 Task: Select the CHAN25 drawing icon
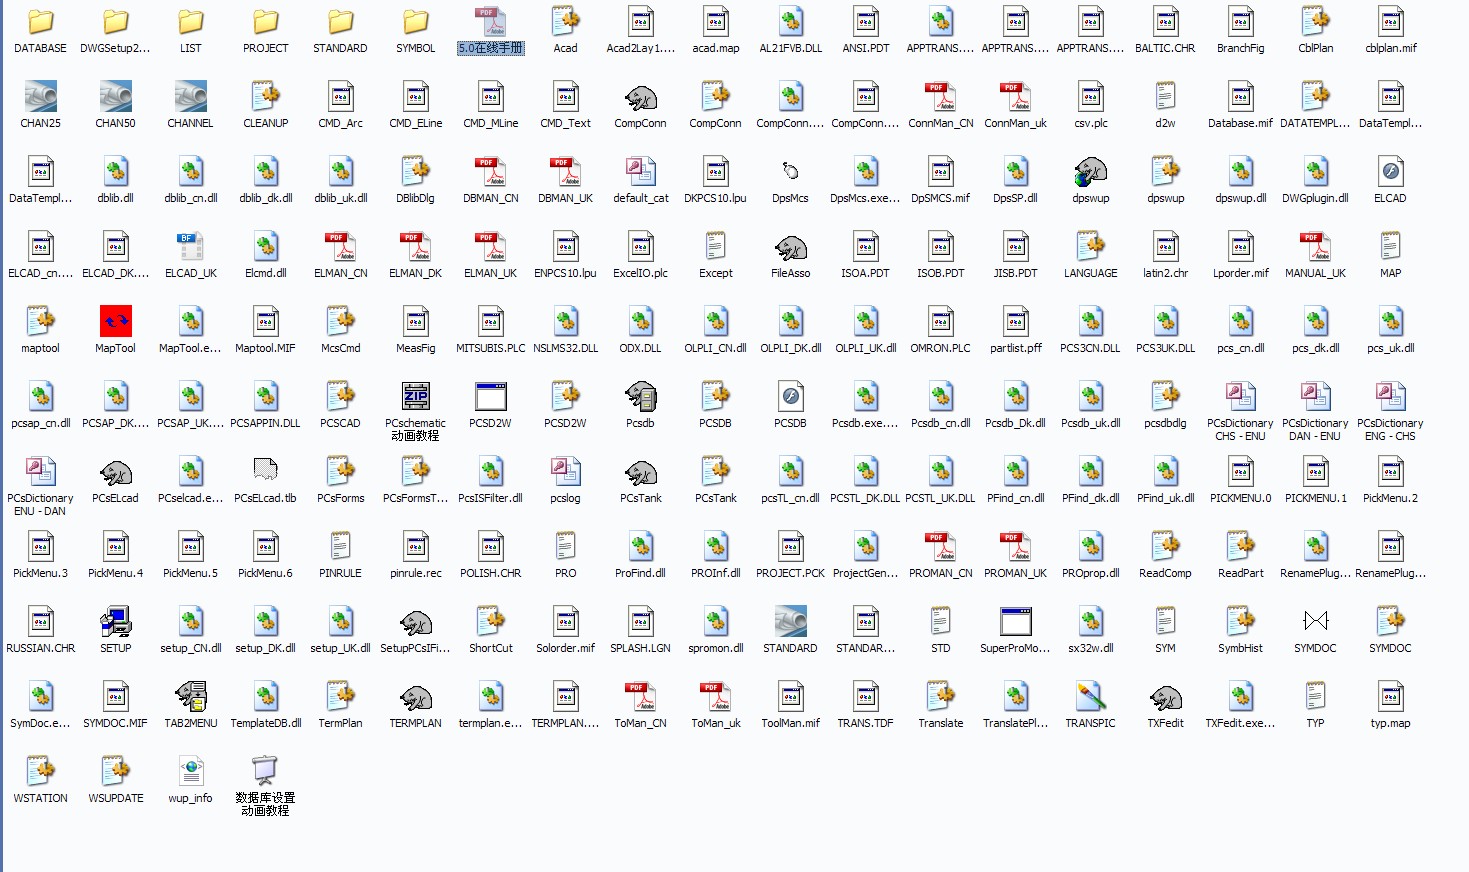41,96
